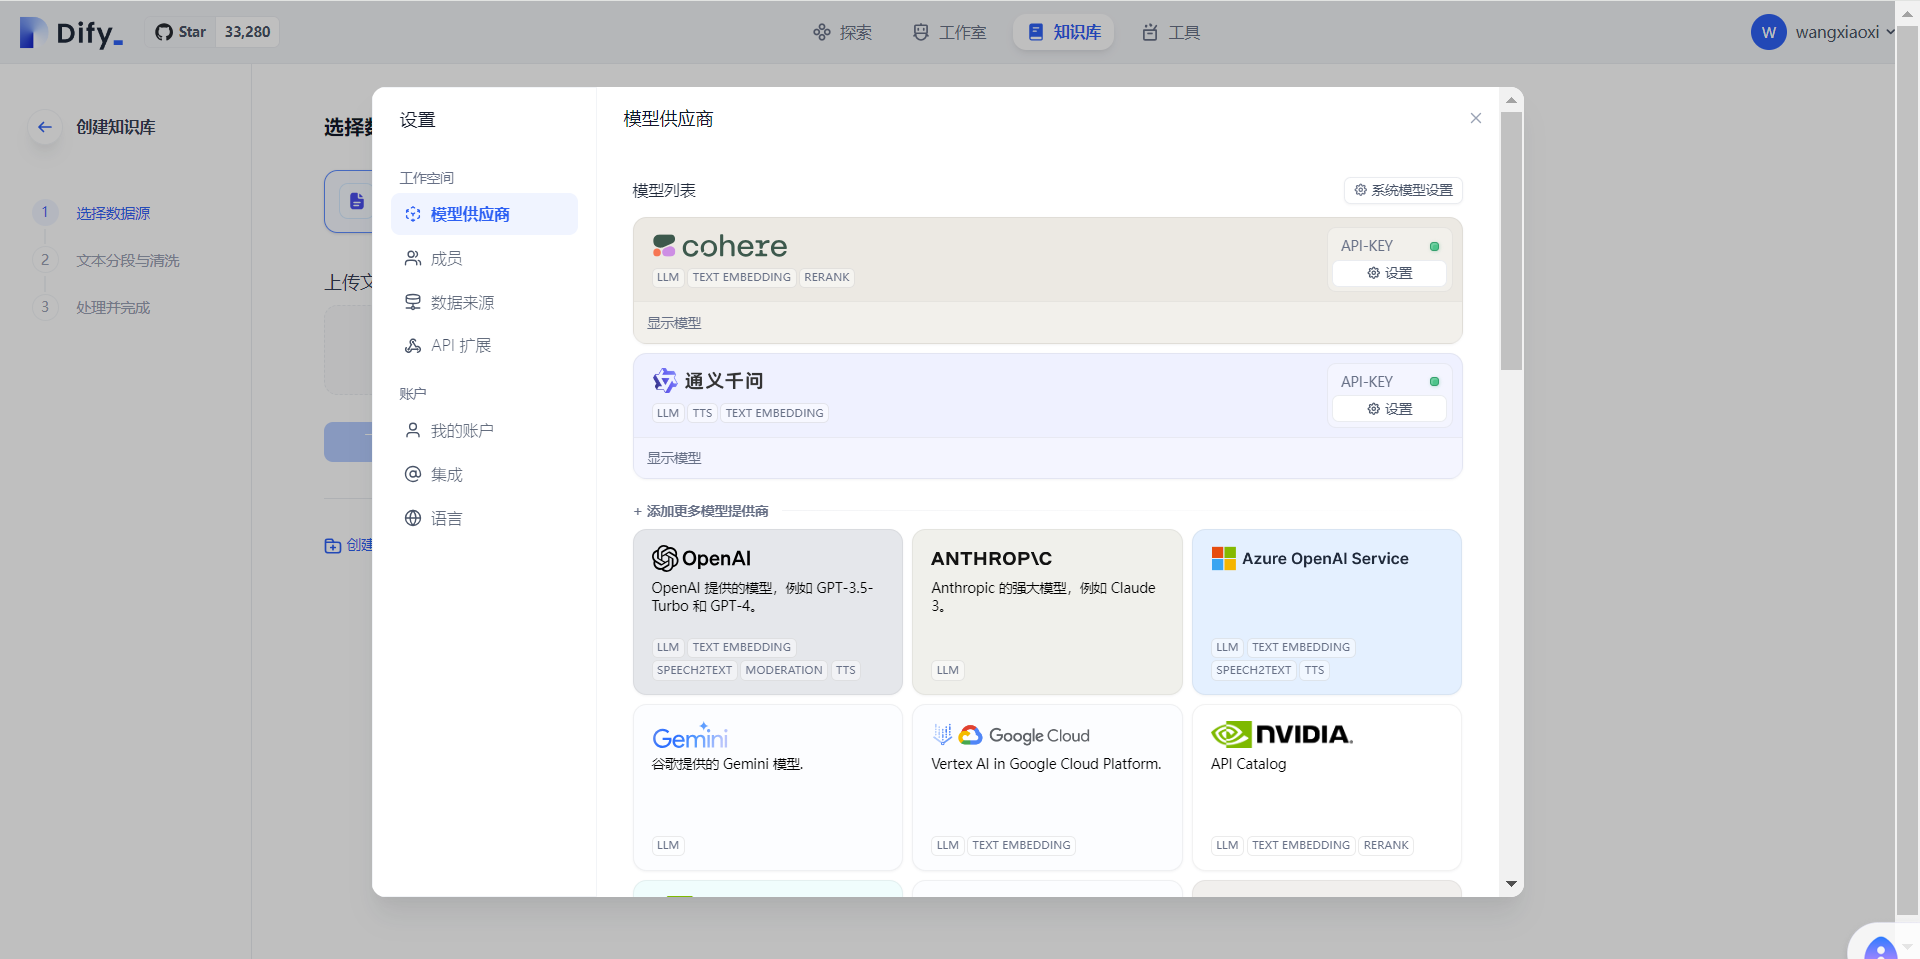Click the 集成 at-sign icon

pos(412,474)
